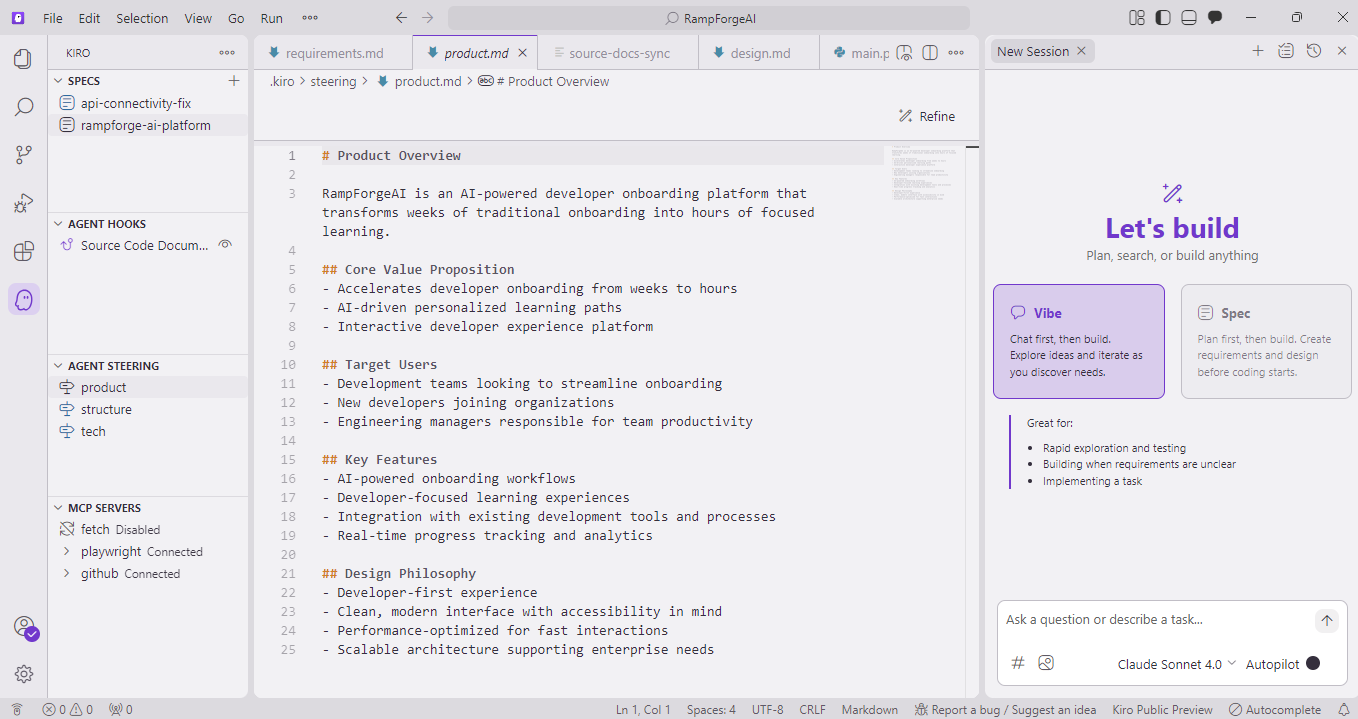Image resolution: width=1358 pixels, height=719 pixels.
Task: Go forward using the navigation arrow
Action: 428,18
